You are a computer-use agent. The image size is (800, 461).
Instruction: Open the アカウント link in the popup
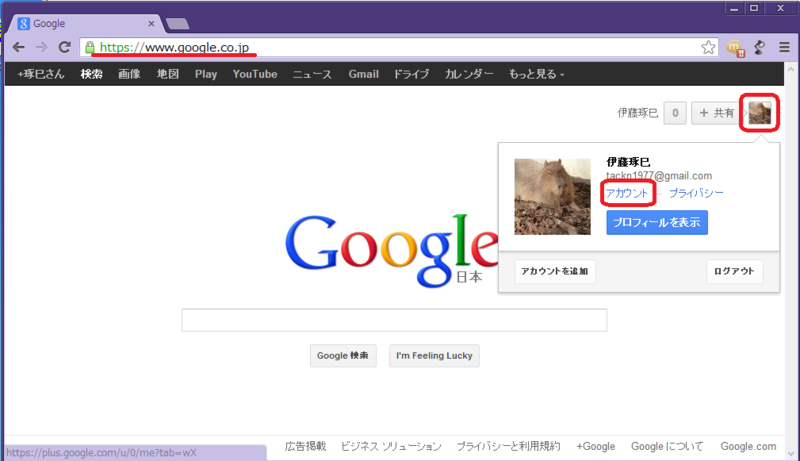pyautogui.click(x=627, y=193)
